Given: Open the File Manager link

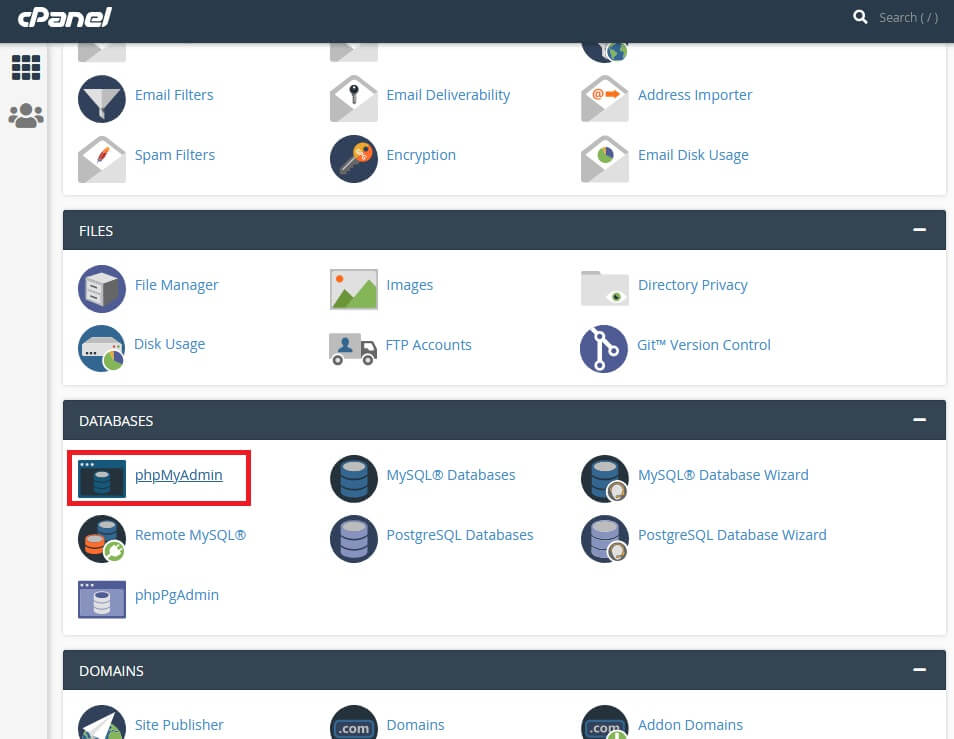Looking at the screenshot, I should 176,285.
